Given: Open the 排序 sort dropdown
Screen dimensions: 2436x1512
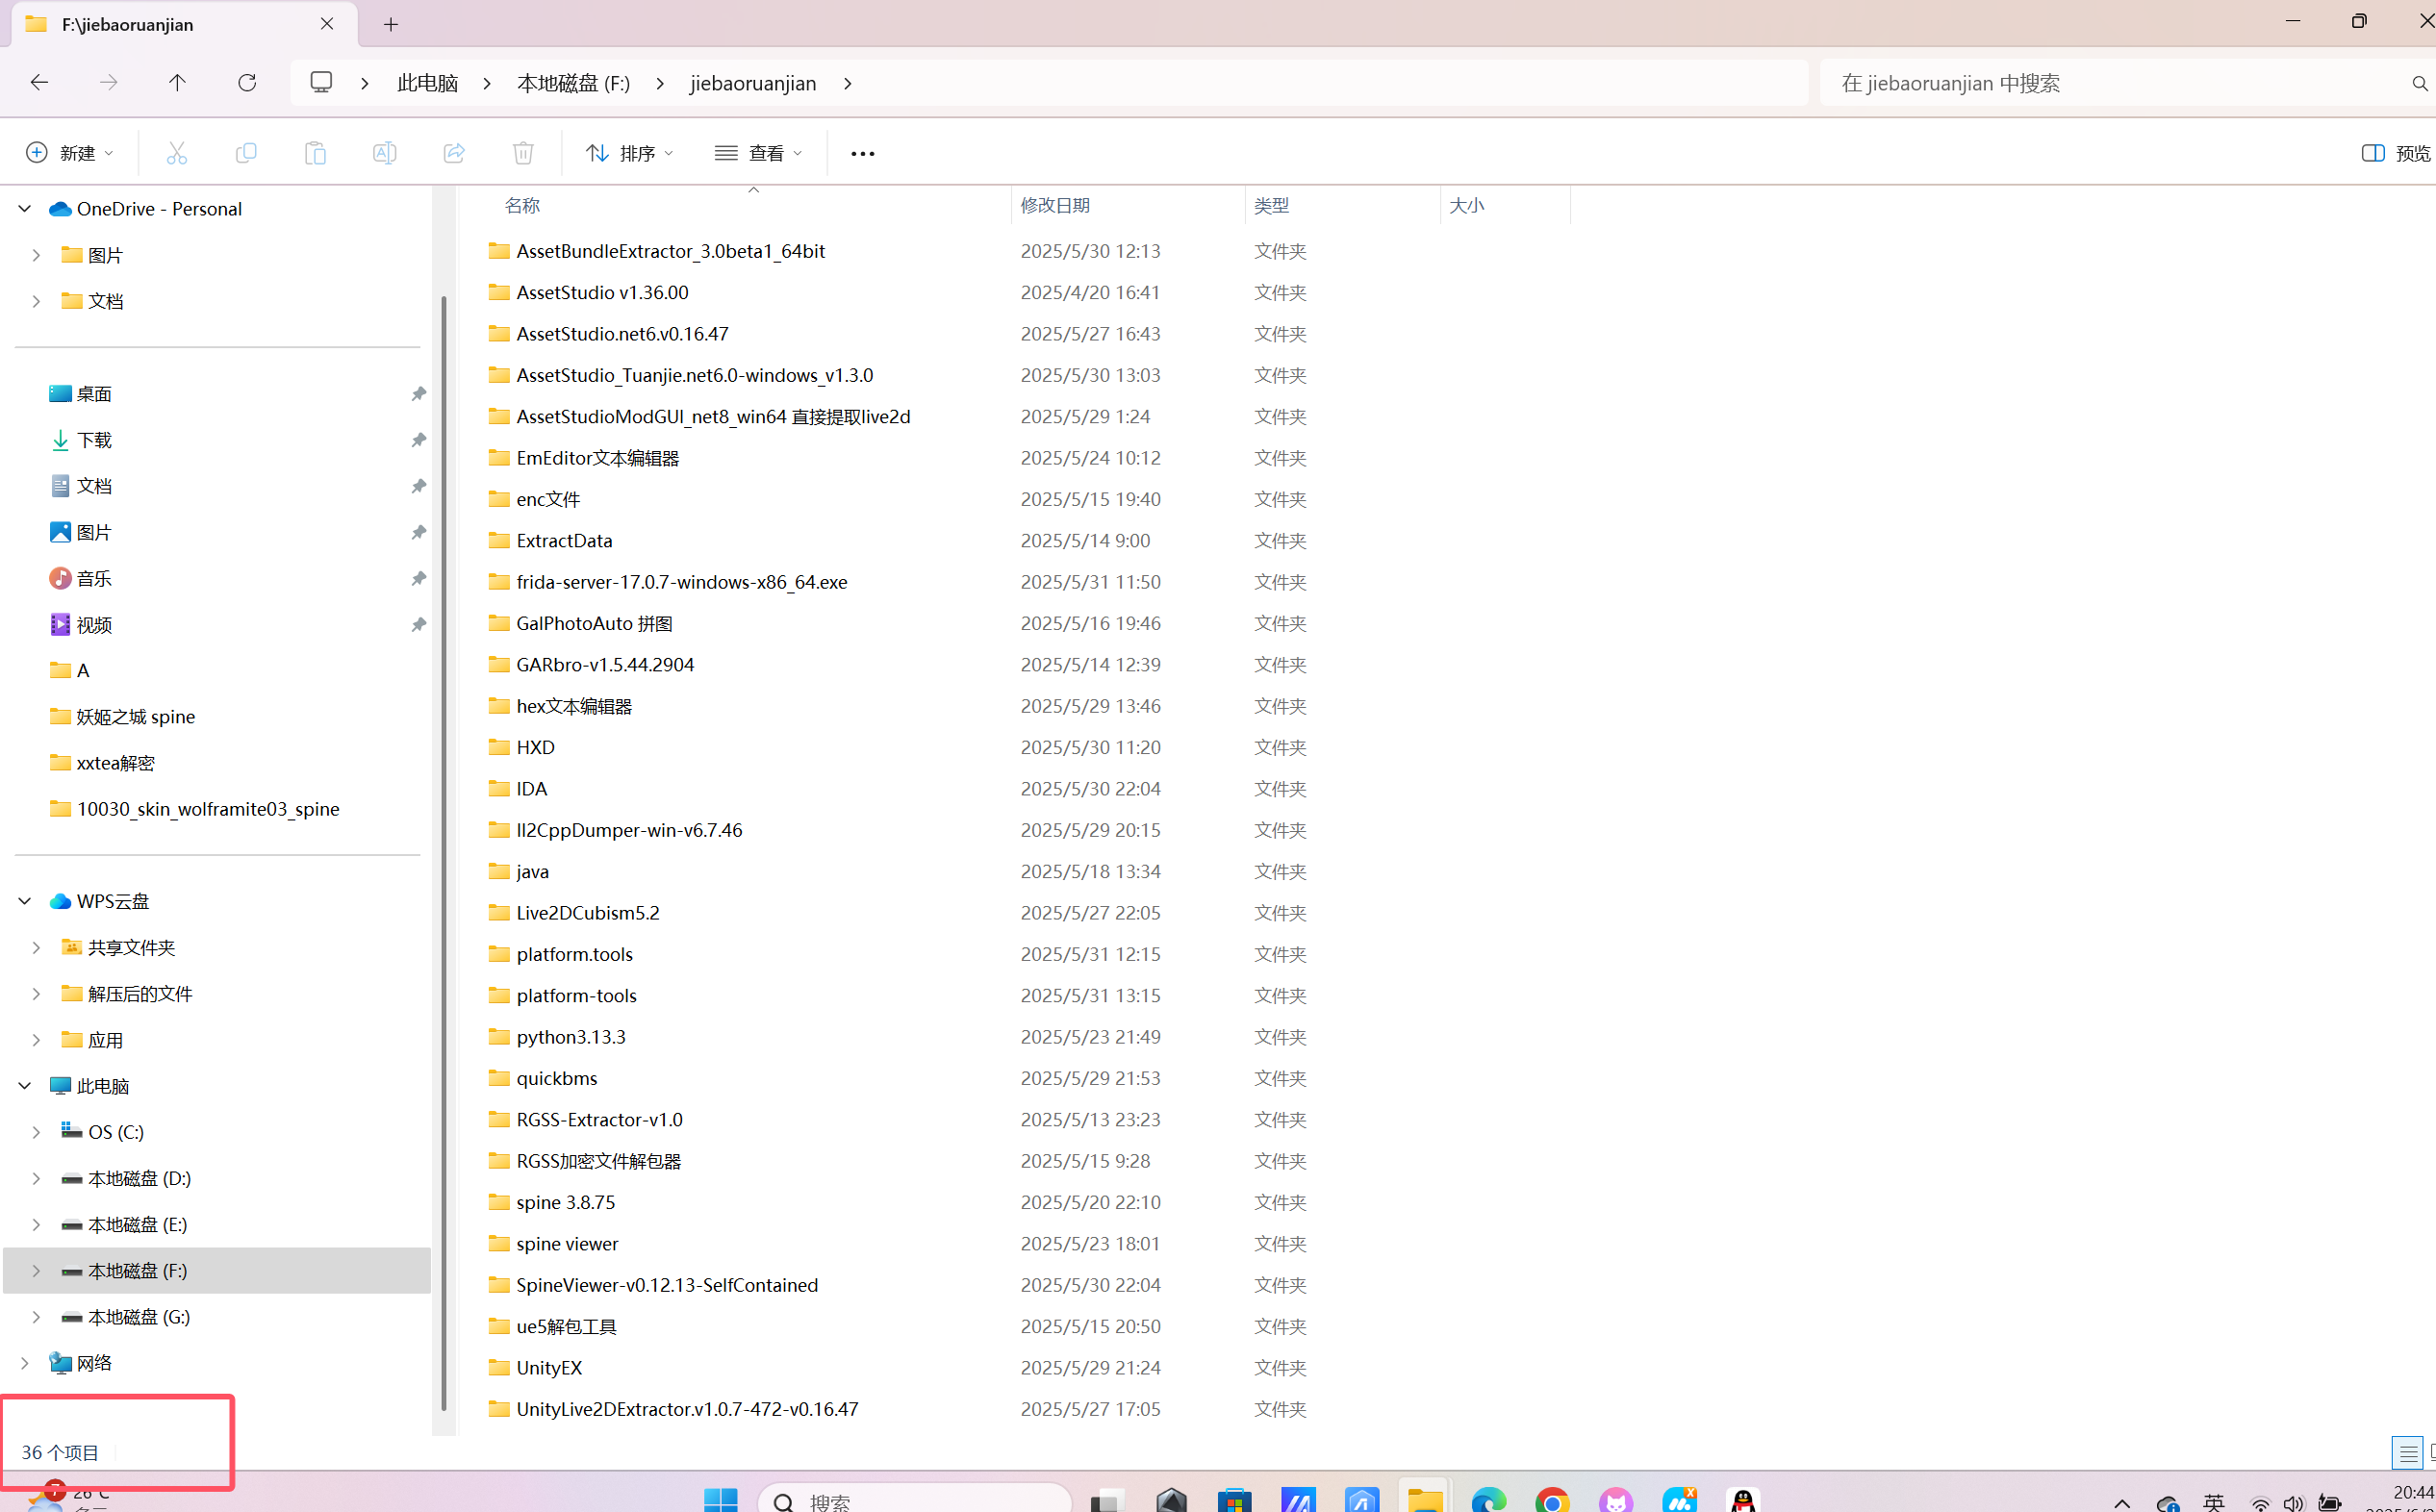Looking at the screenshot, I should point(630,153).
